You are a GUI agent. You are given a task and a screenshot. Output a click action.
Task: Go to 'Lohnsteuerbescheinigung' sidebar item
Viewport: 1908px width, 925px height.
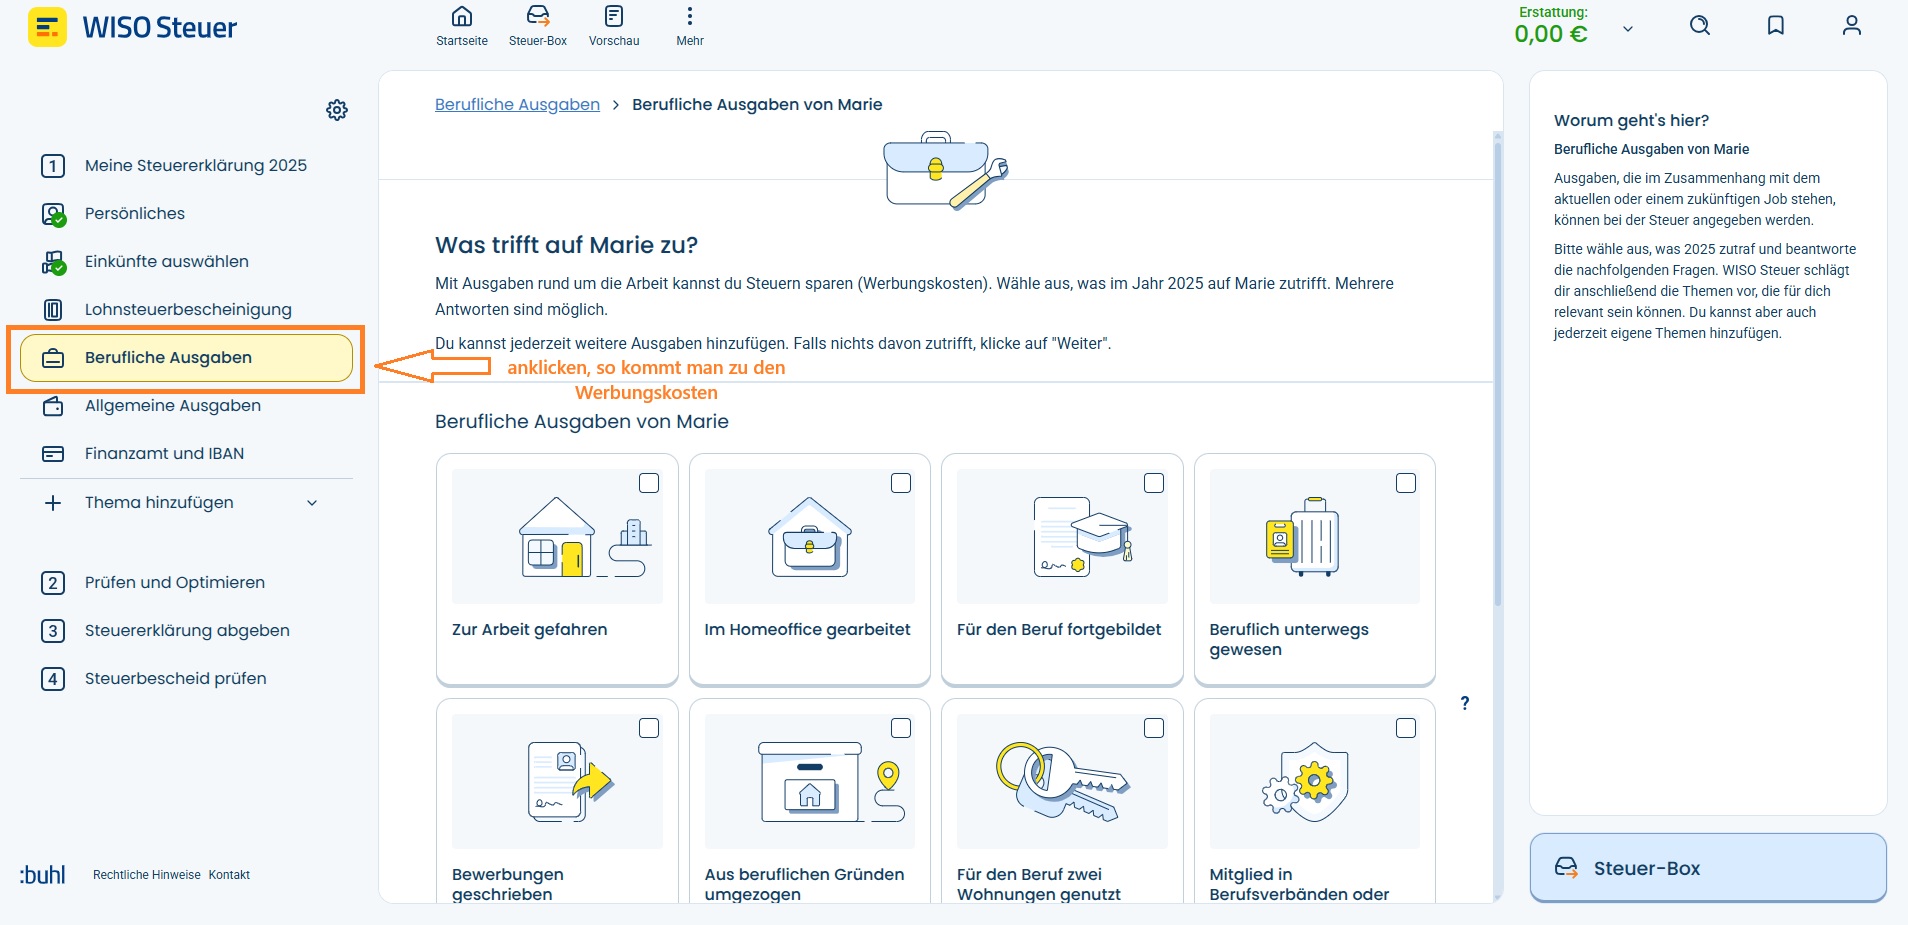pyautogui.click(x=186, y=310)
